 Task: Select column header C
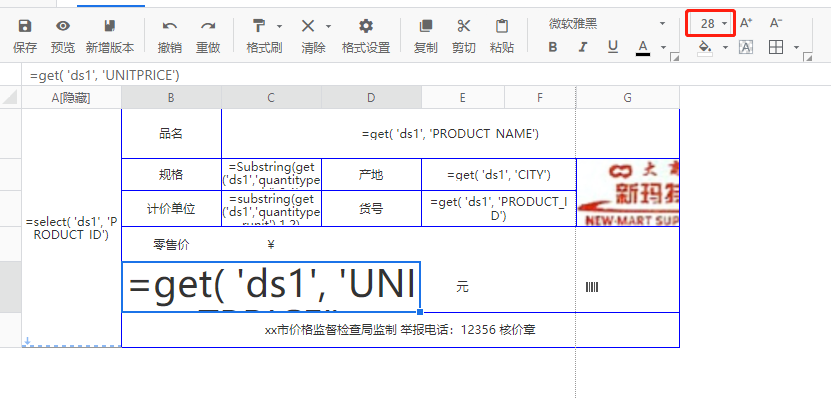(271, 98)
